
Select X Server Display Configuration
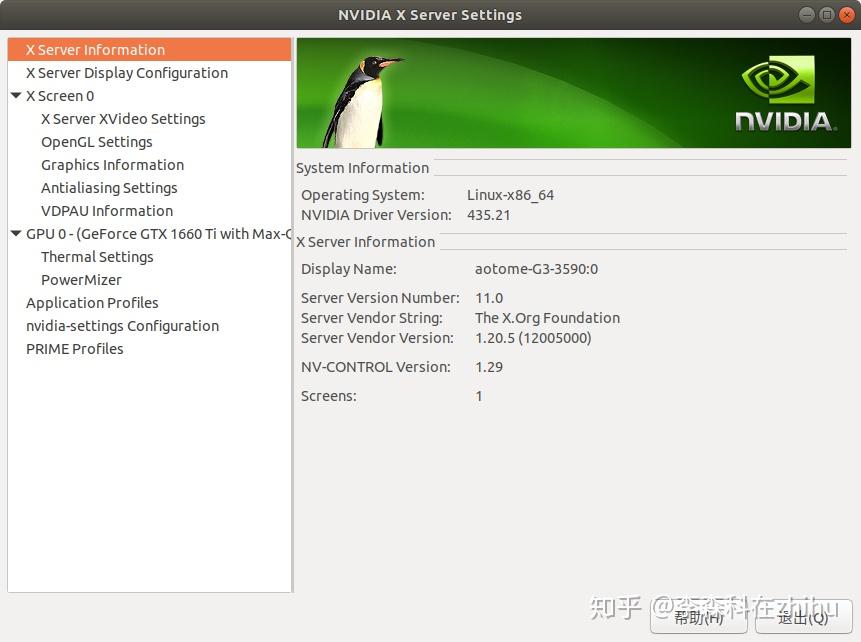click(x=126, y=72)
